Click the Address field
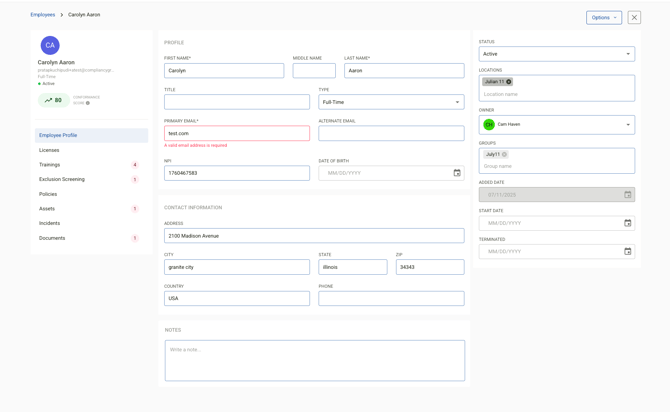This screenshot has height=412, width=670. point(314,235)
